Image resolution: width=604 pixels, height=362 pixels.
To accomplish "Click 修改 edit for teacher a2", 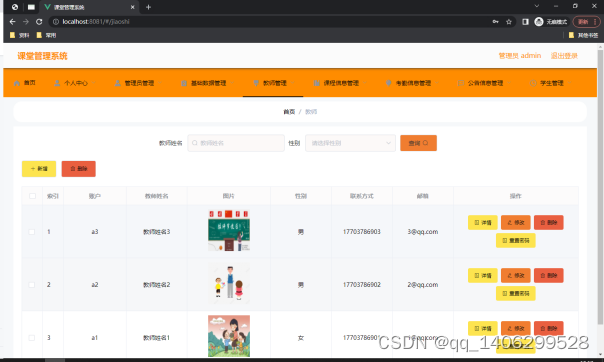I will (516, 275).
